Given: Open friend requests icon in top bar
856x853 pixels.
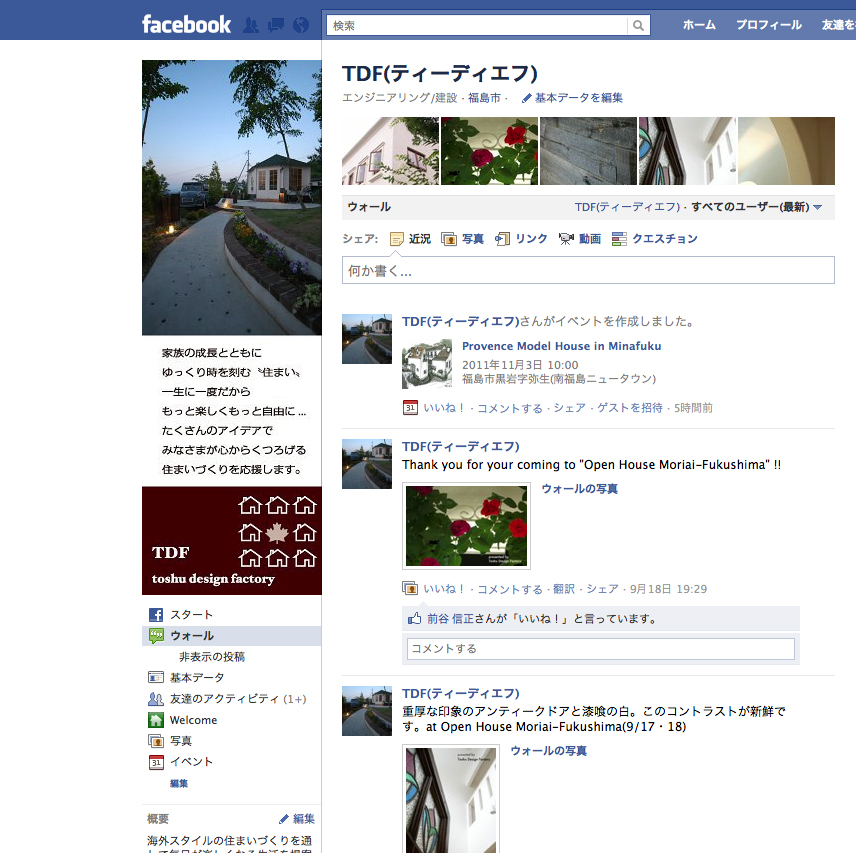Looking at the screenshot, I should point(251,25).
